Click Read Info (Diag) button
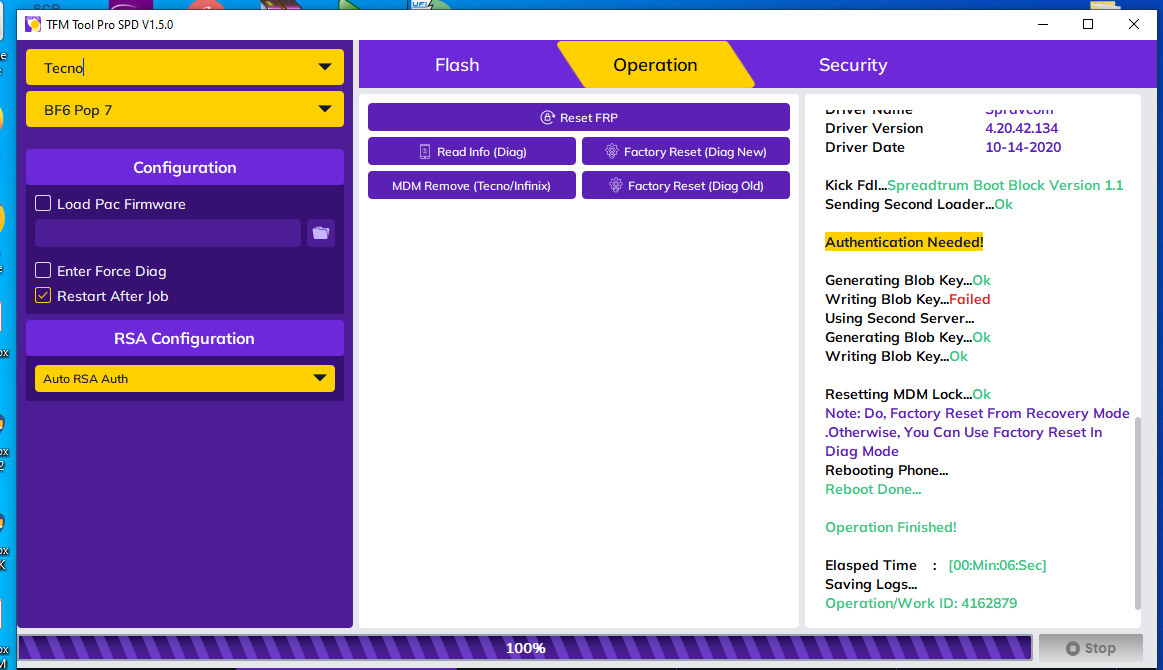The height and width of the screenshot is (670, 1163). (471, 152)
